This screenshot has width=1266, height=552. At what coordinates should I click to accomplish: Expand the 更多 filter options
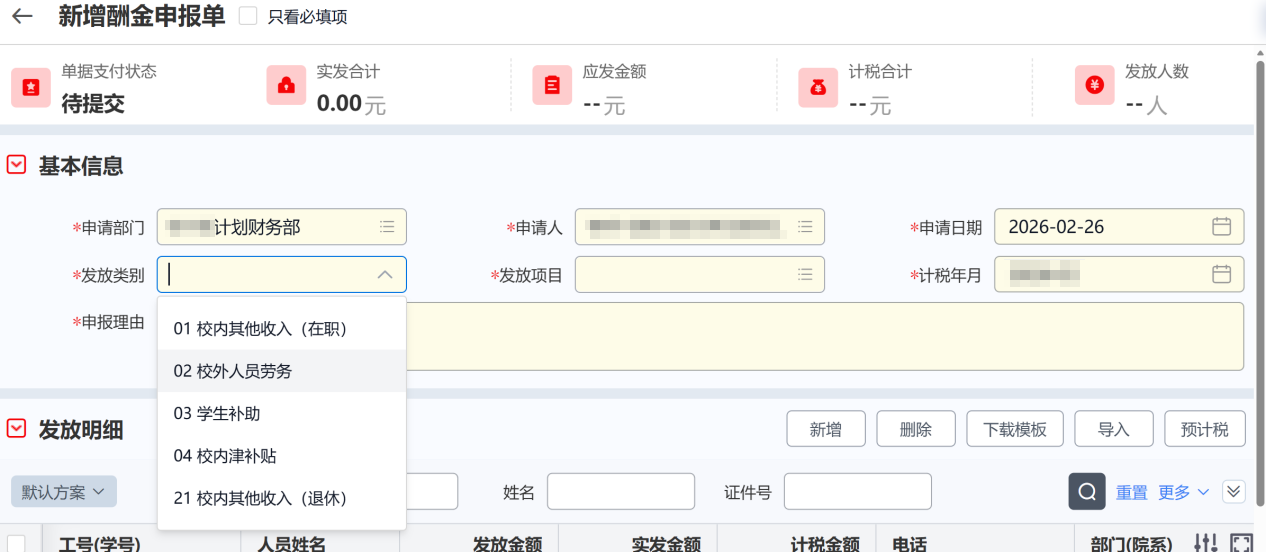(1184, 492)
